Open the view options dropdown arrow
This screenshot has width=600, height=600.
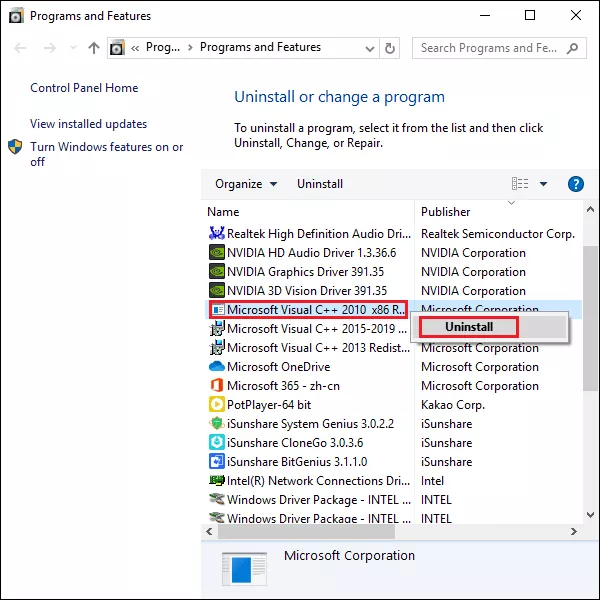tap(543, 184)
